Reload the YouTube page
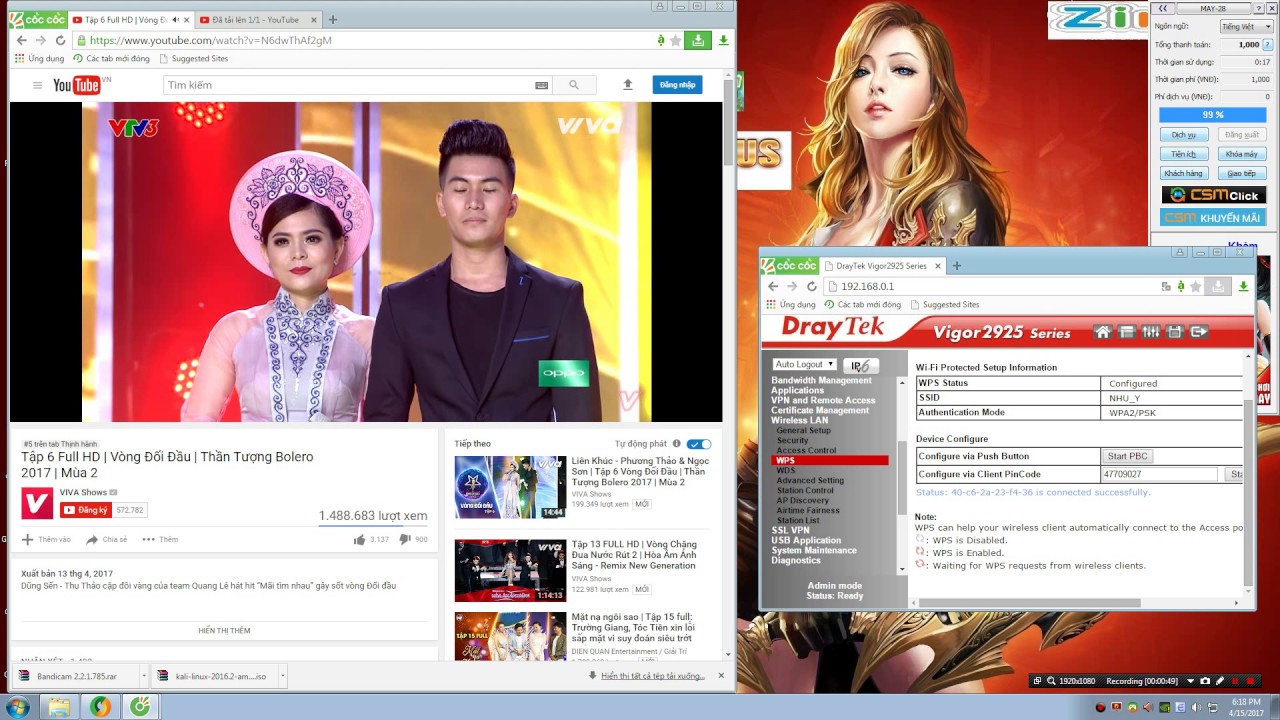 tap(60, 40)
